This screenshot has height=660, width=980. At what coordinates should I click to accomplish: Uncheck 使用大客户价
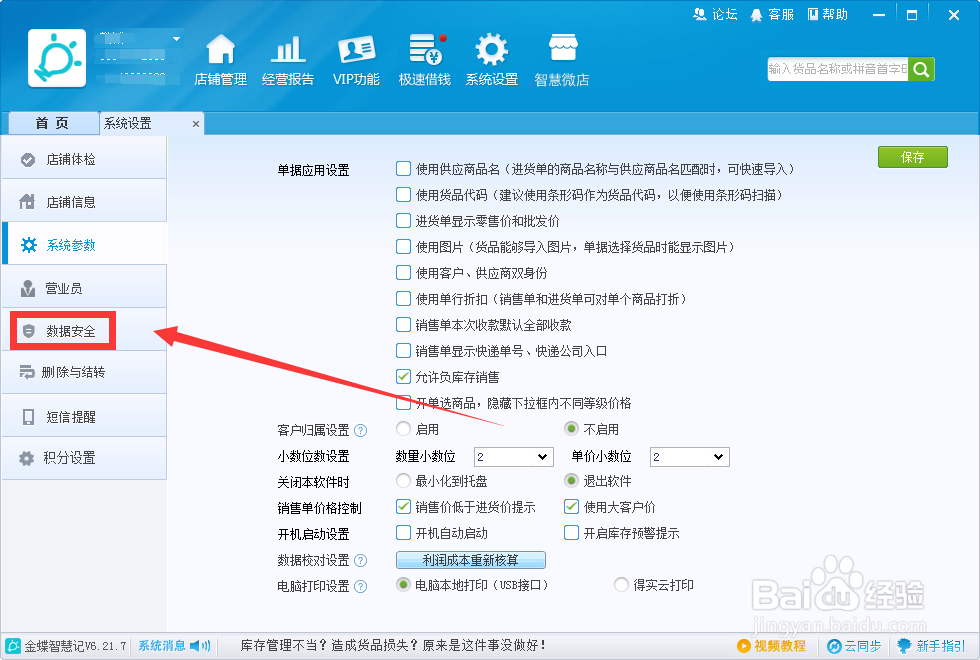571,507
